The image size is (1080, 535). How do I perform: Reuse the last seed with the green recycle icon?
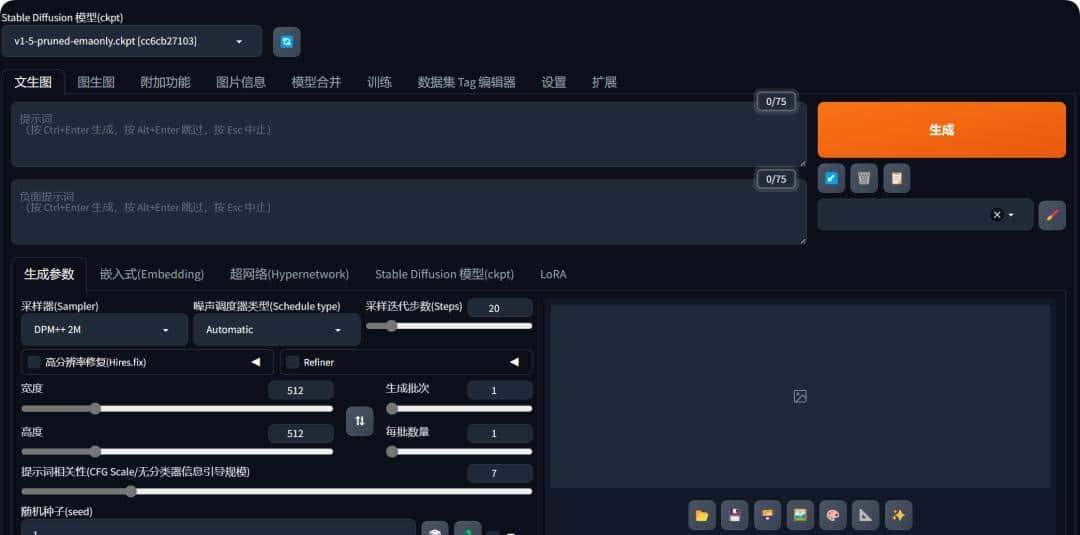[x=468, y=528]
